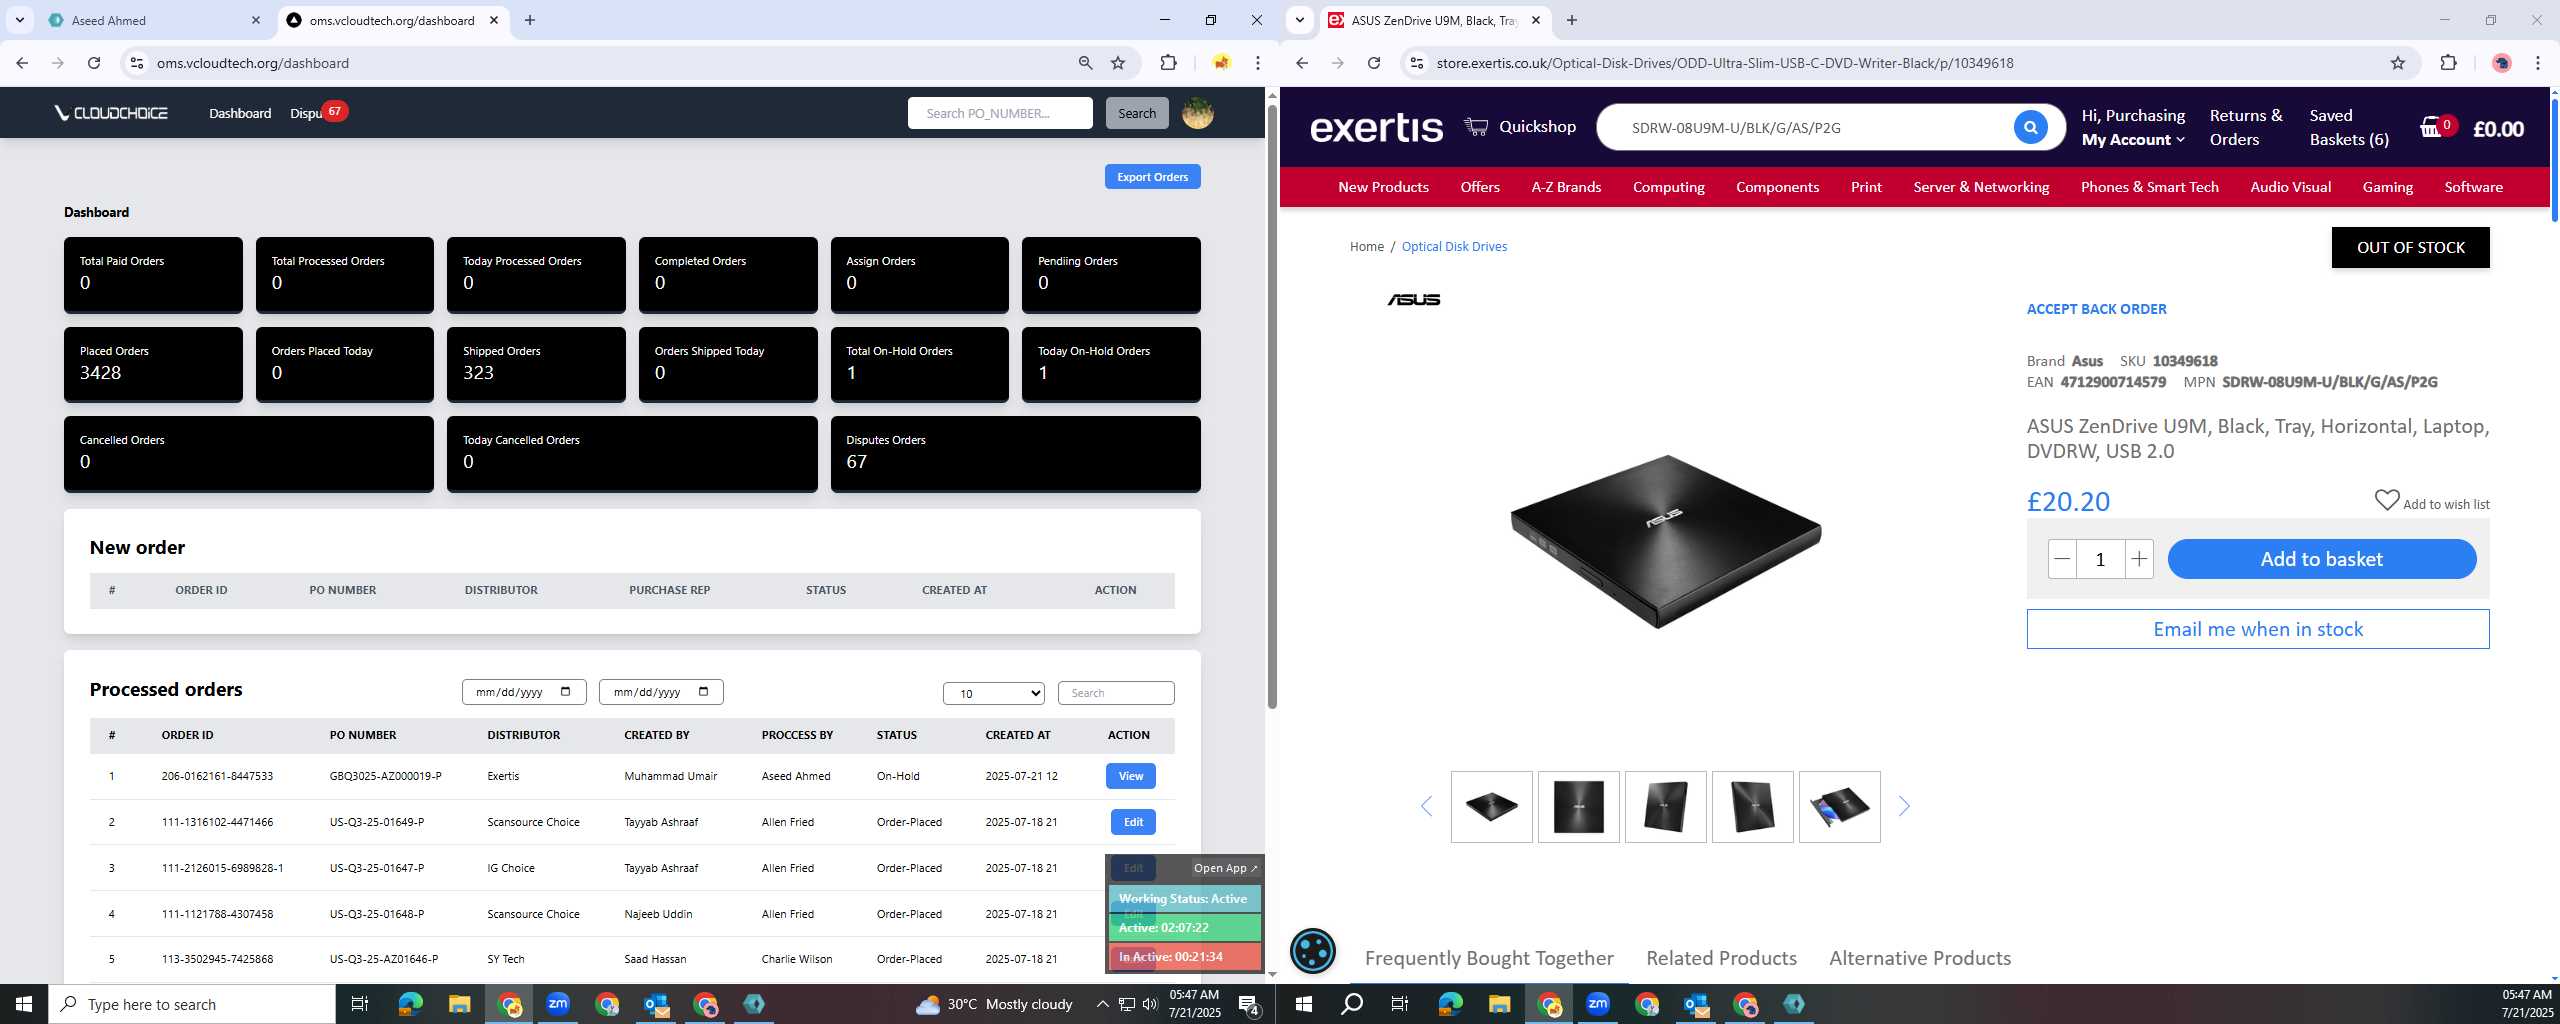Show previous product thumbnails with left arrow
2560x1024 pixels.
pyautogui.click(x=1427, y=806)
